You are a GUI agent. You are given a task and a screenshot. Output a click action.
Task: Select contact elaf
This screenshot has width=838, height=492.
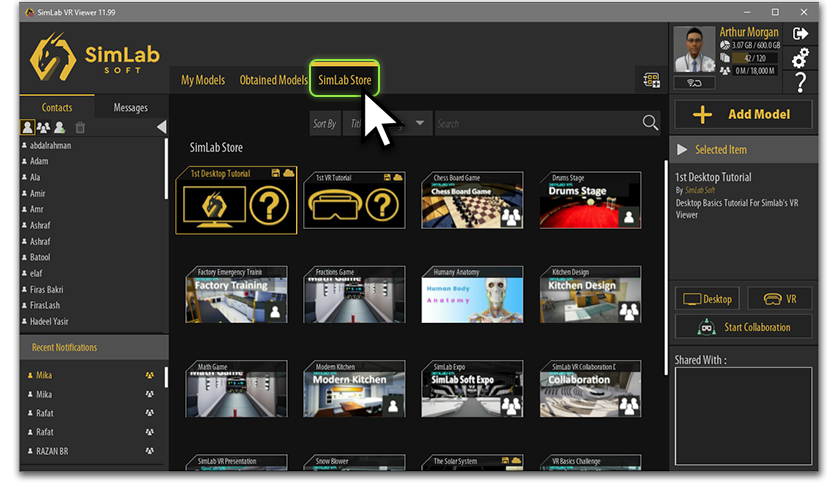point(36,273)
